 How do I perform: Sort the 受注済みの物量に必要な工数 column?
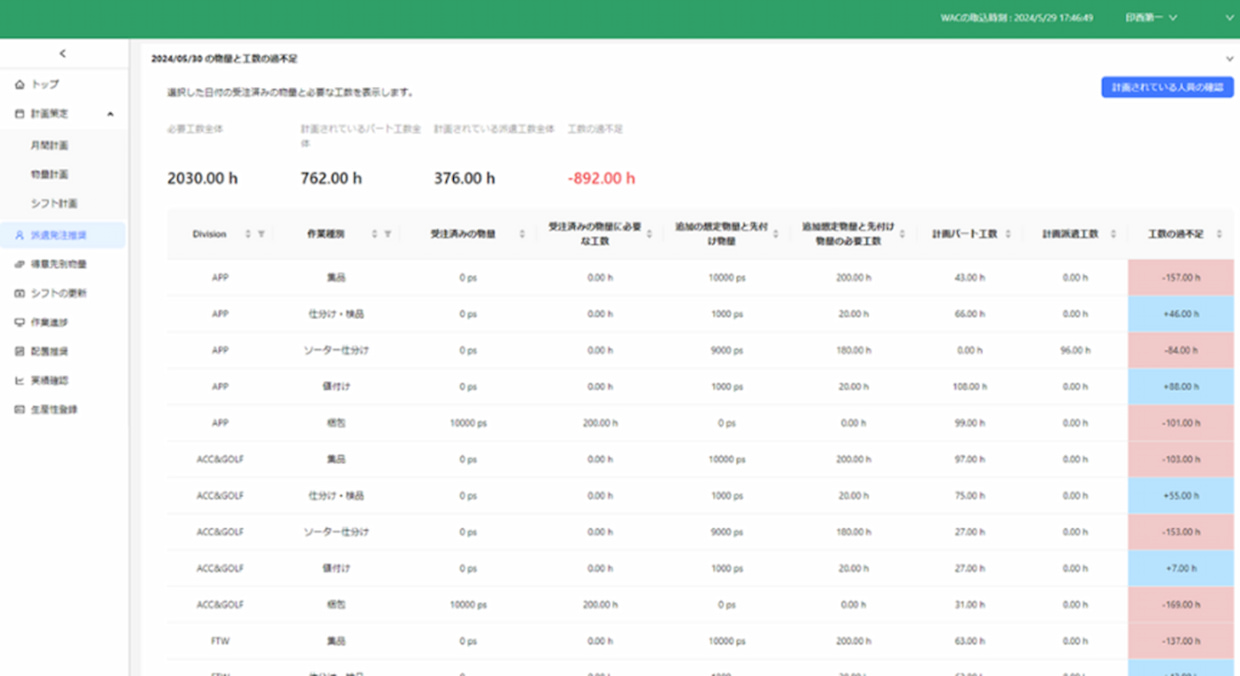(649, 234)
